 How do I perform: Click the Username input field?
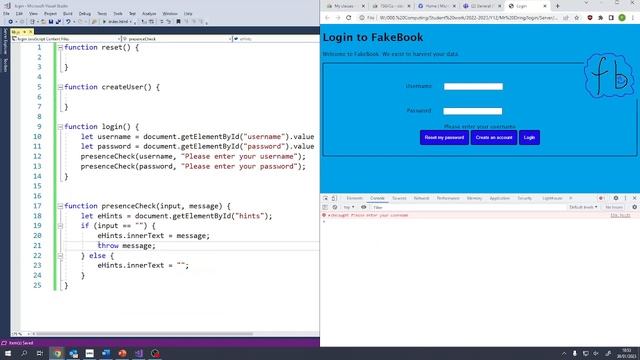[473, 87]
